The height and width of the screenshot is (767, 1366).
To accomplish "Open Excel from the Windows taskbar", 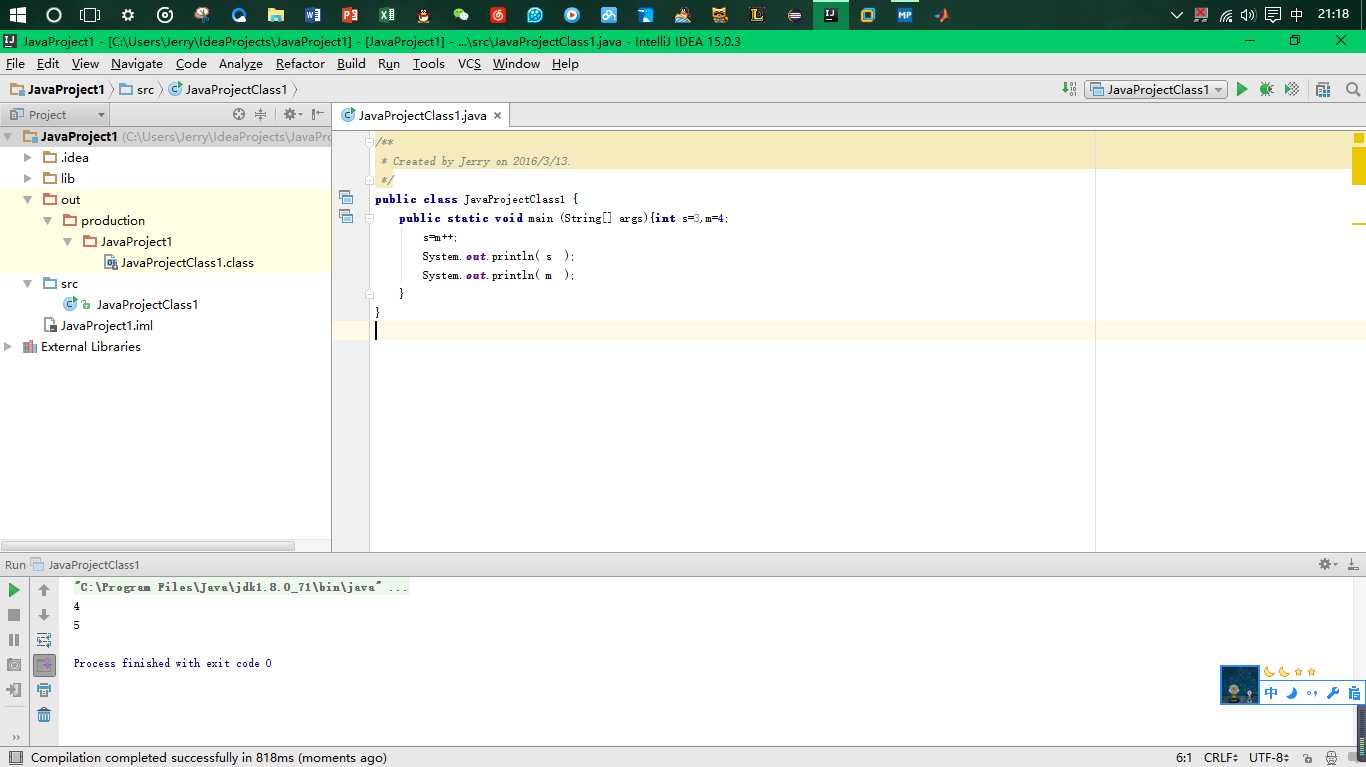I will click(386, 15).
